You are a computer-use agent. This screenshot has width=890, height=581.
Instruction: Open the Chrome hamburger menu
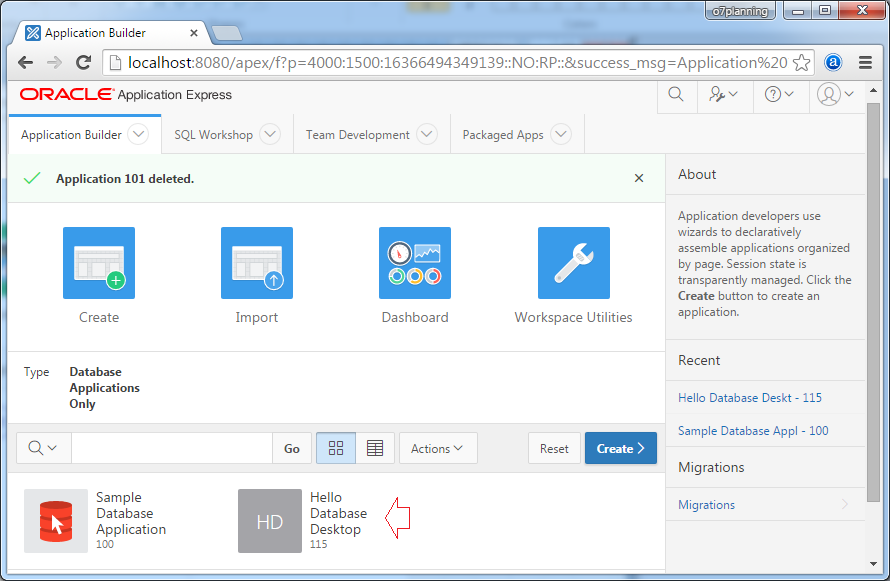click(865, 62)
